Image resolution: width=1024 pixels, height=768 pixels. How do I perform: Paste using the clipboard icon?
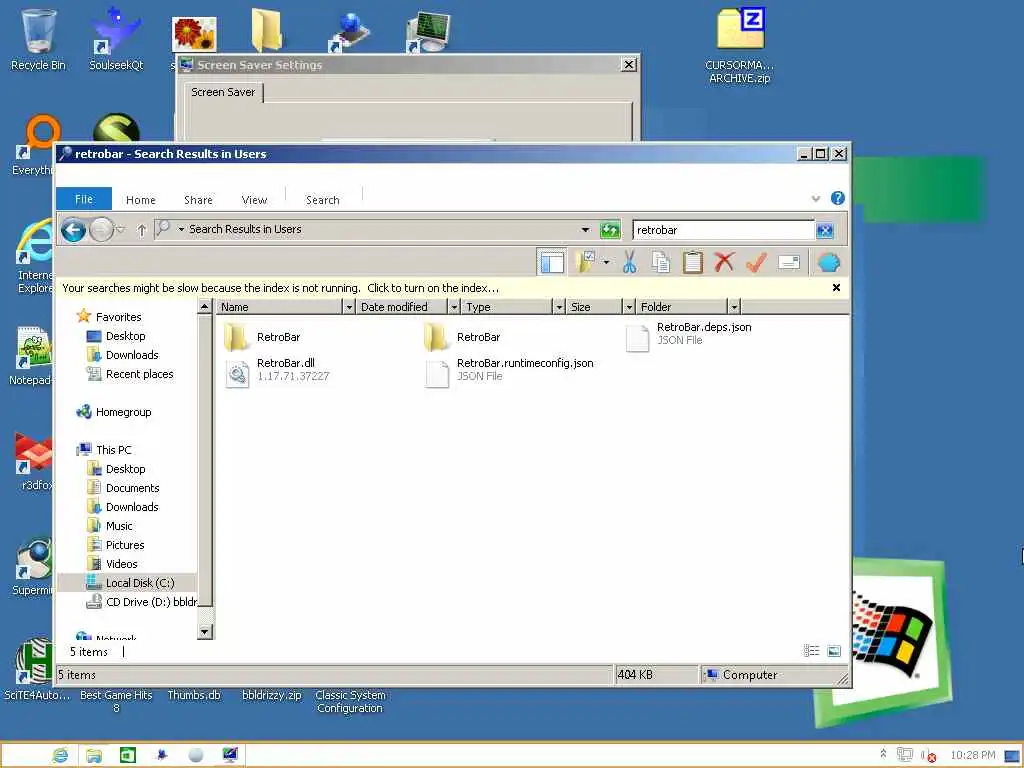(x=692, y=263)
